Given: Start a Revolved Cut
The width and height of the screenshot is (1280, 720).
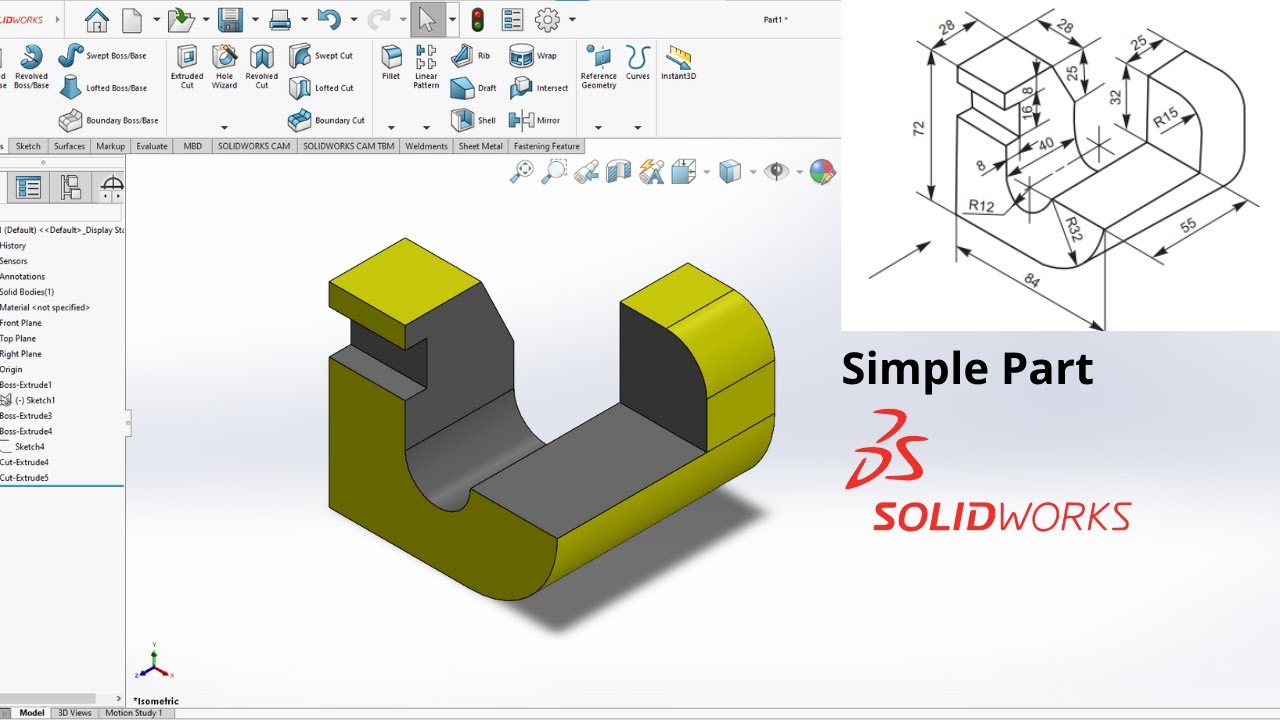Looking at the screenshot, I should pyautogui.click(x=262, y=67).
